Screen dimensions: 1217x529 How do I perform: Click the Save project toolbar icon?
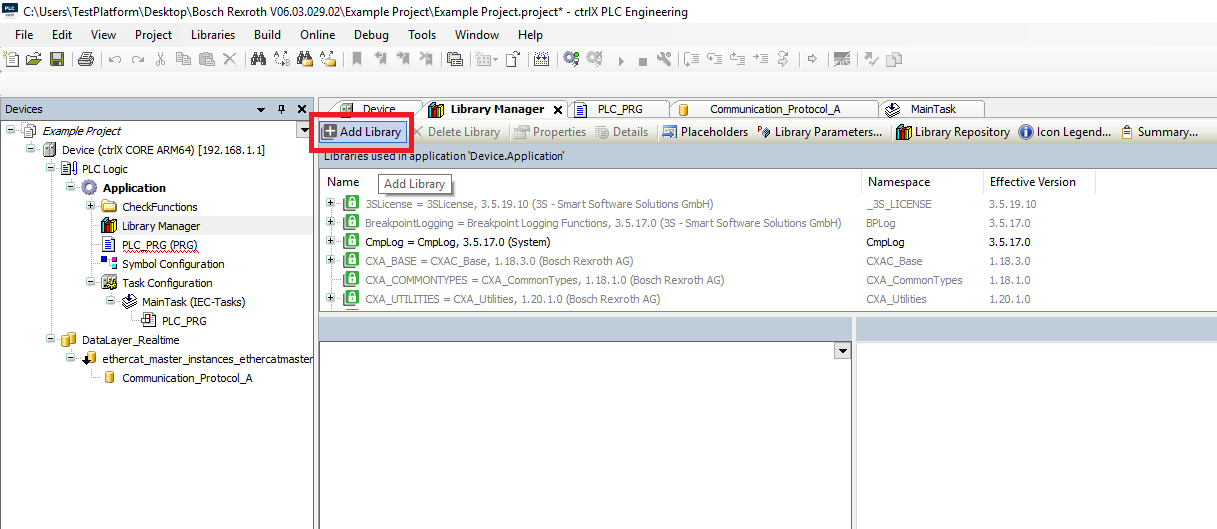tap(57, 59)
